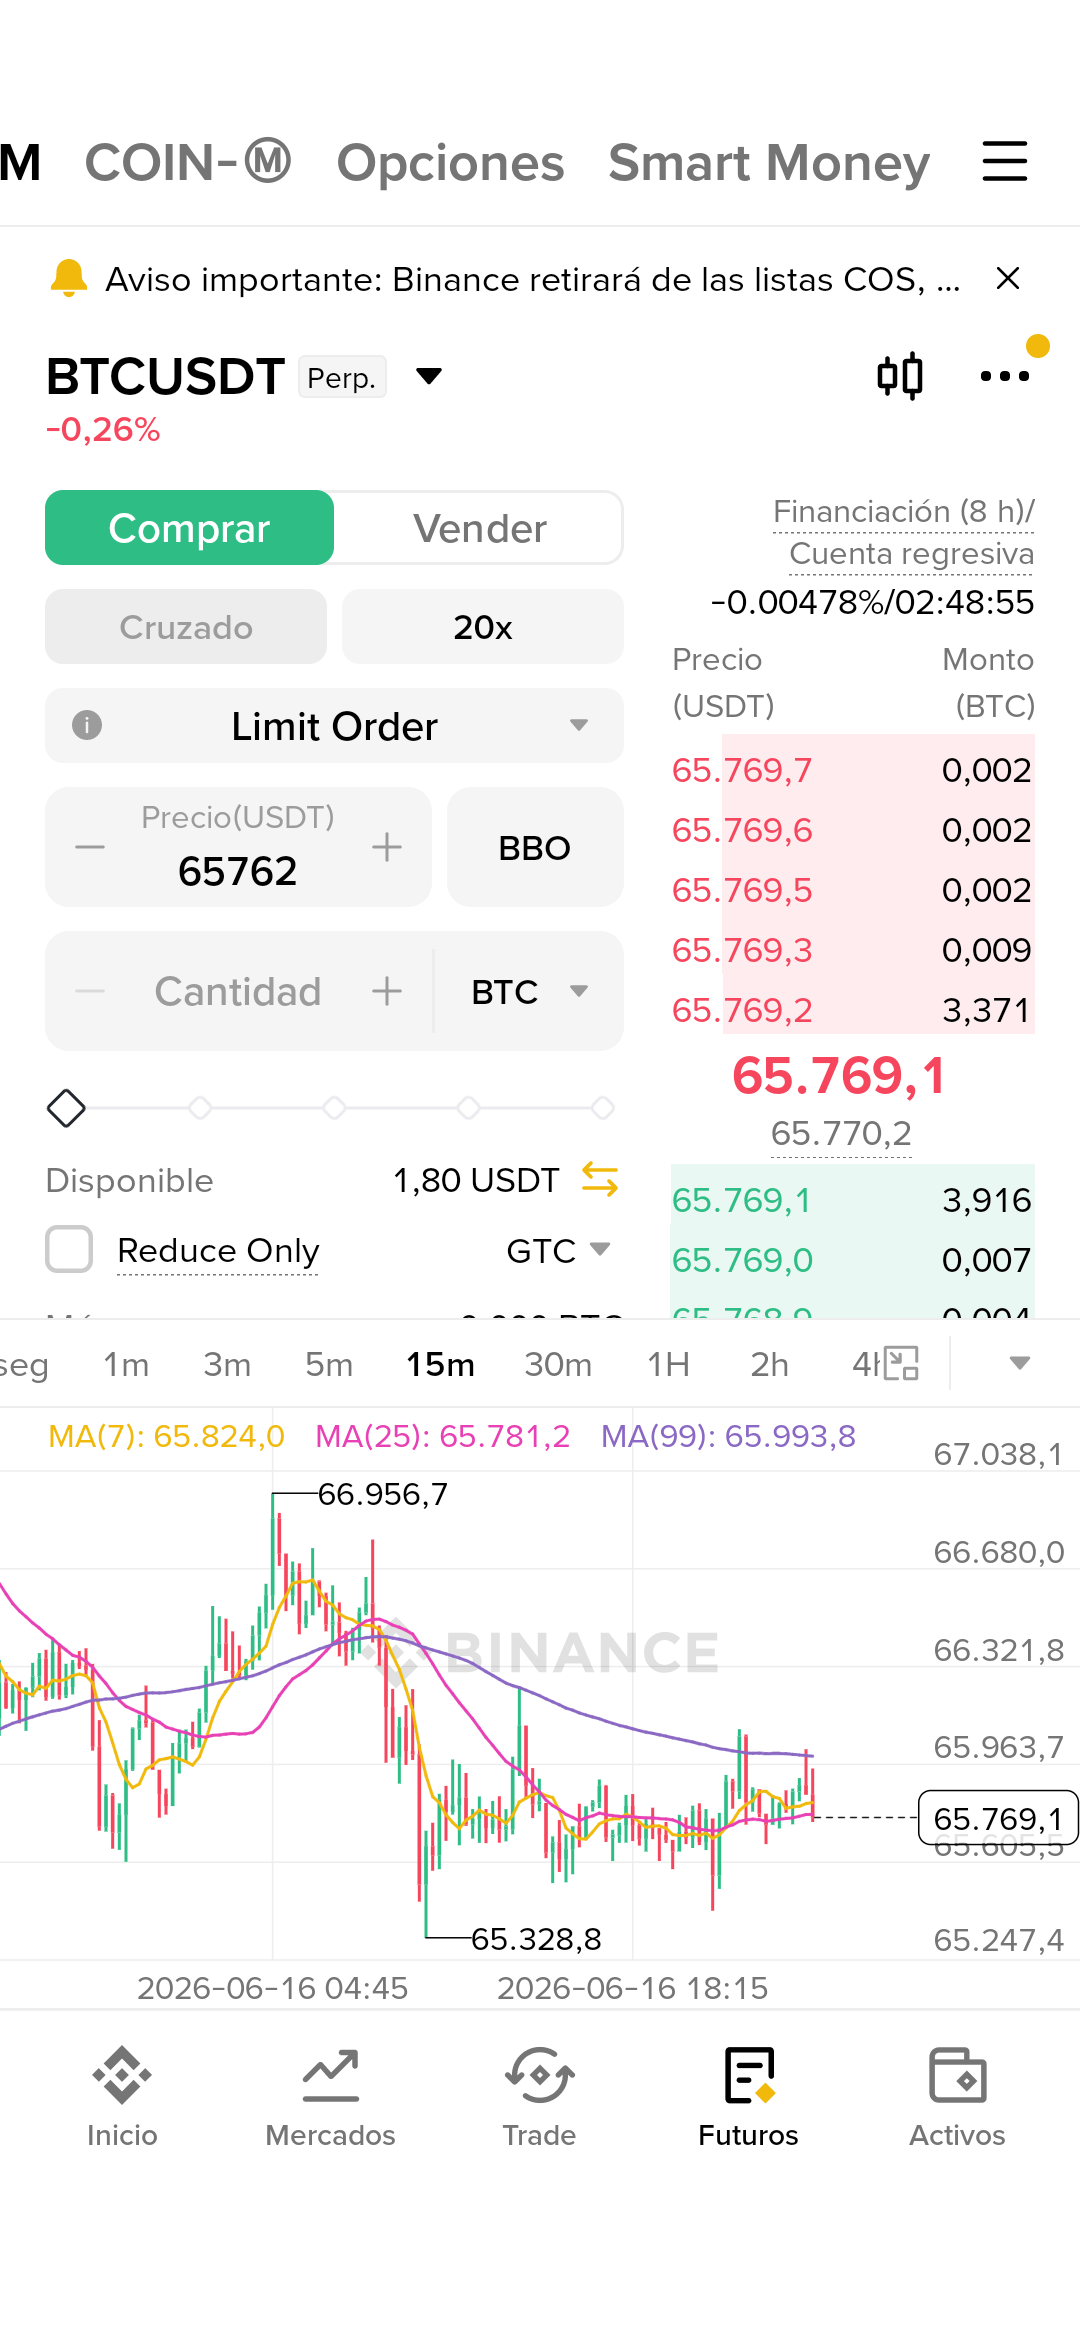Tap the BBO button
The height and width of the screenshot is (2340, 1080).
535,848
